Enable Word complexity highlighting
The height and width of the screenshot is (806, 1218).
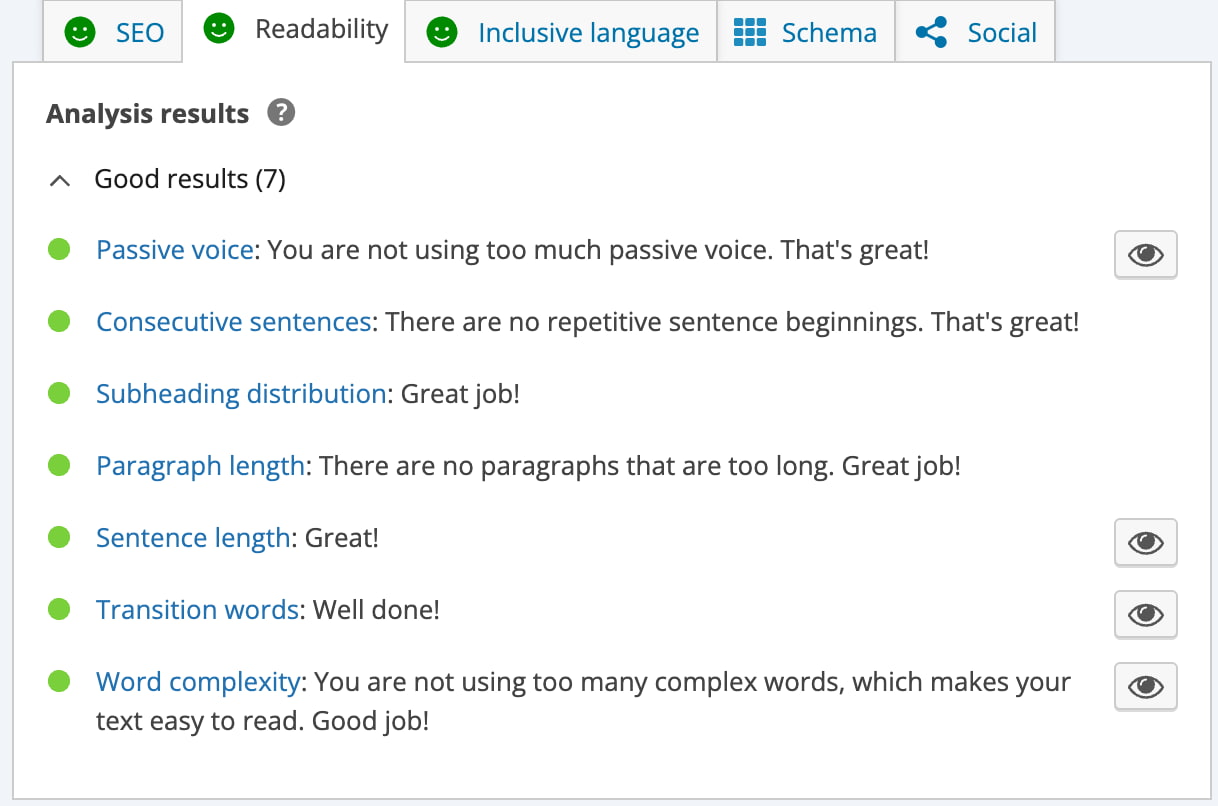coord(1145,686)
